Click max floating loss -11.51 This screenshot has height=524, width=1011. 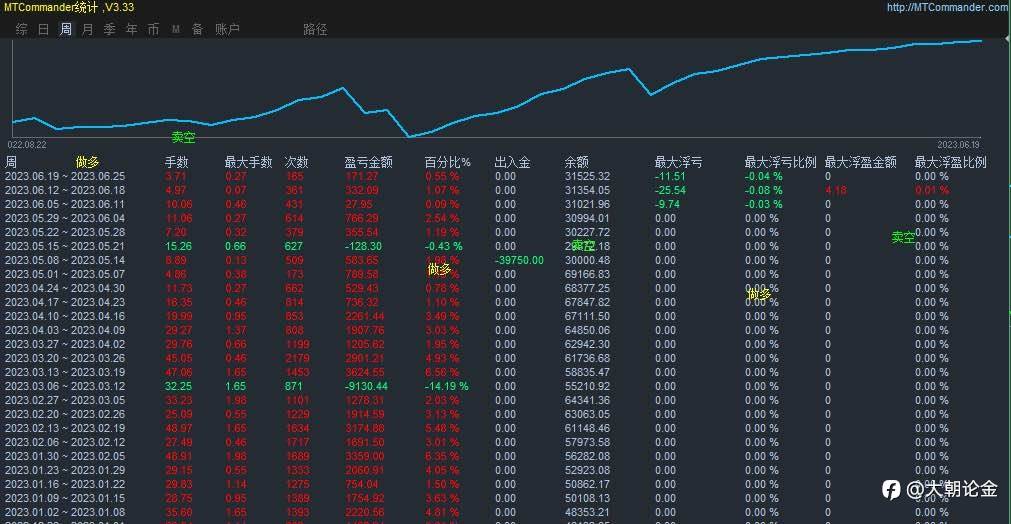[670, 176]
